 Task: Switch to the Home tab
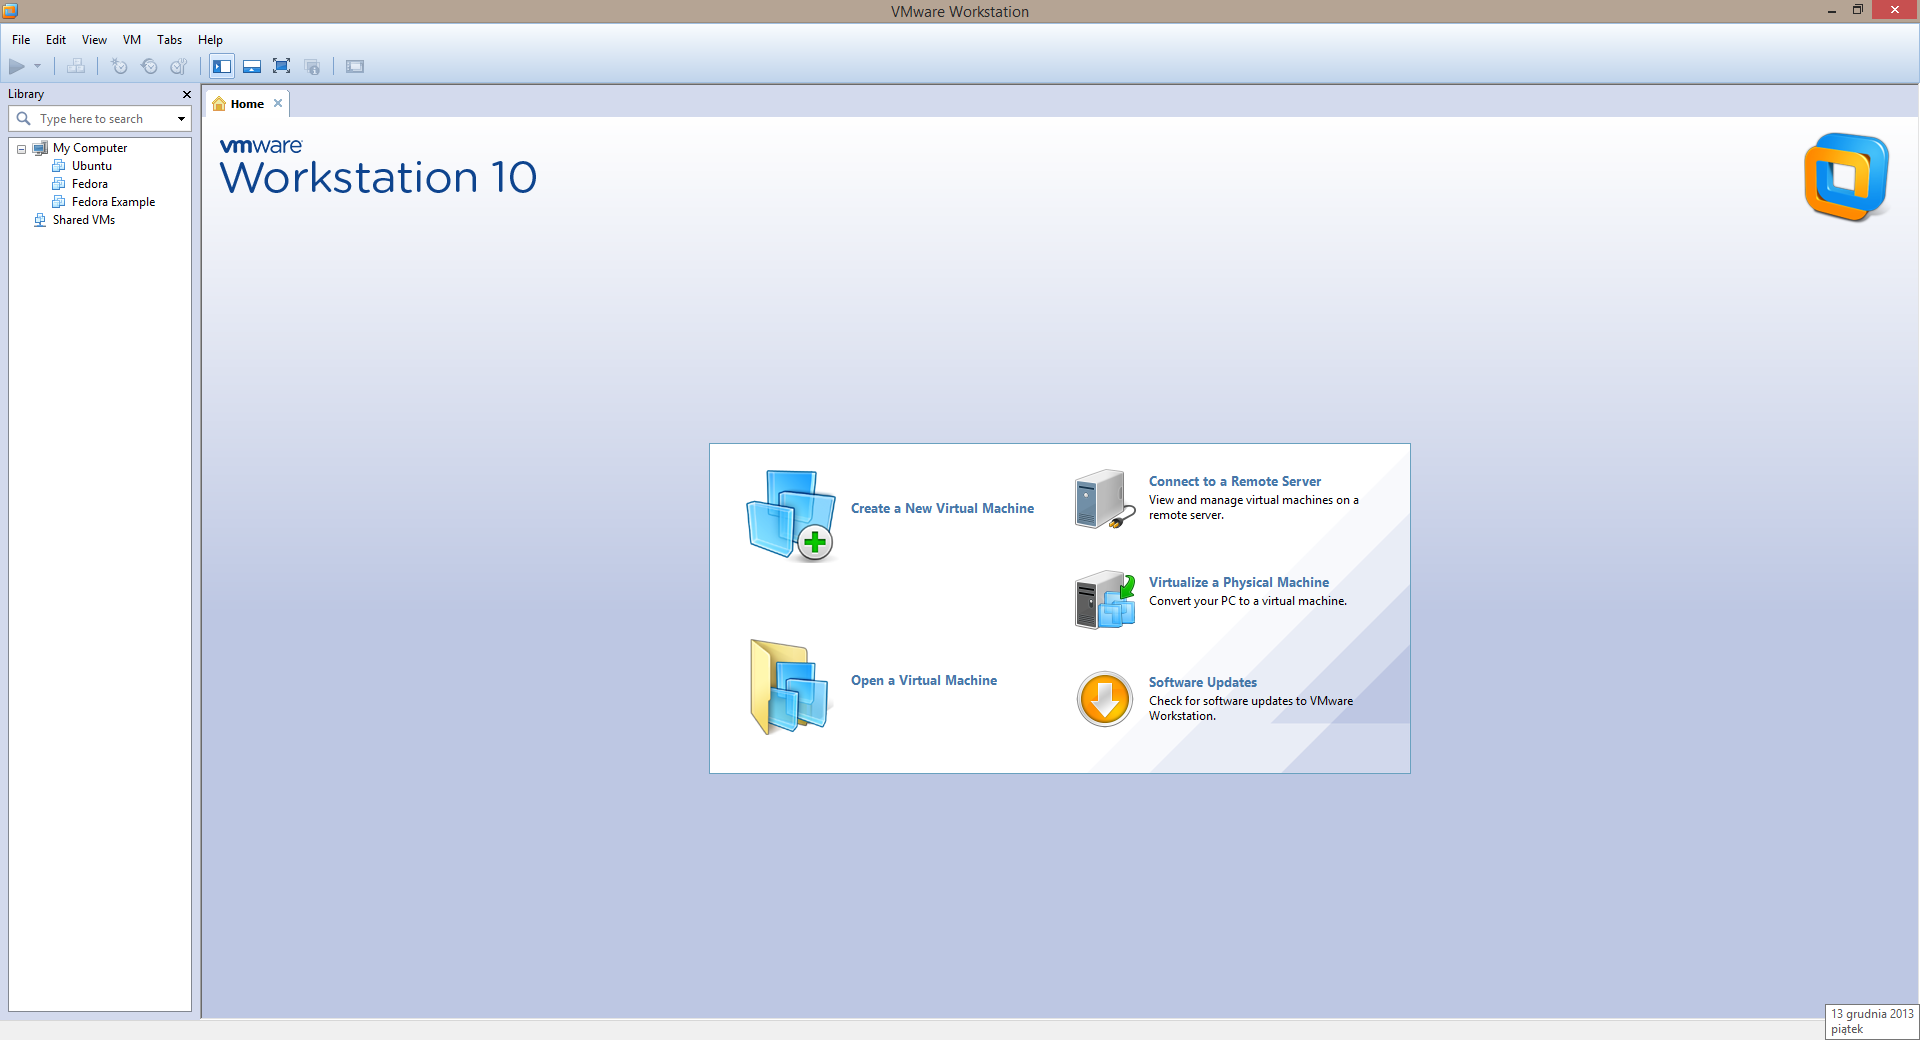tap(247, 104)
